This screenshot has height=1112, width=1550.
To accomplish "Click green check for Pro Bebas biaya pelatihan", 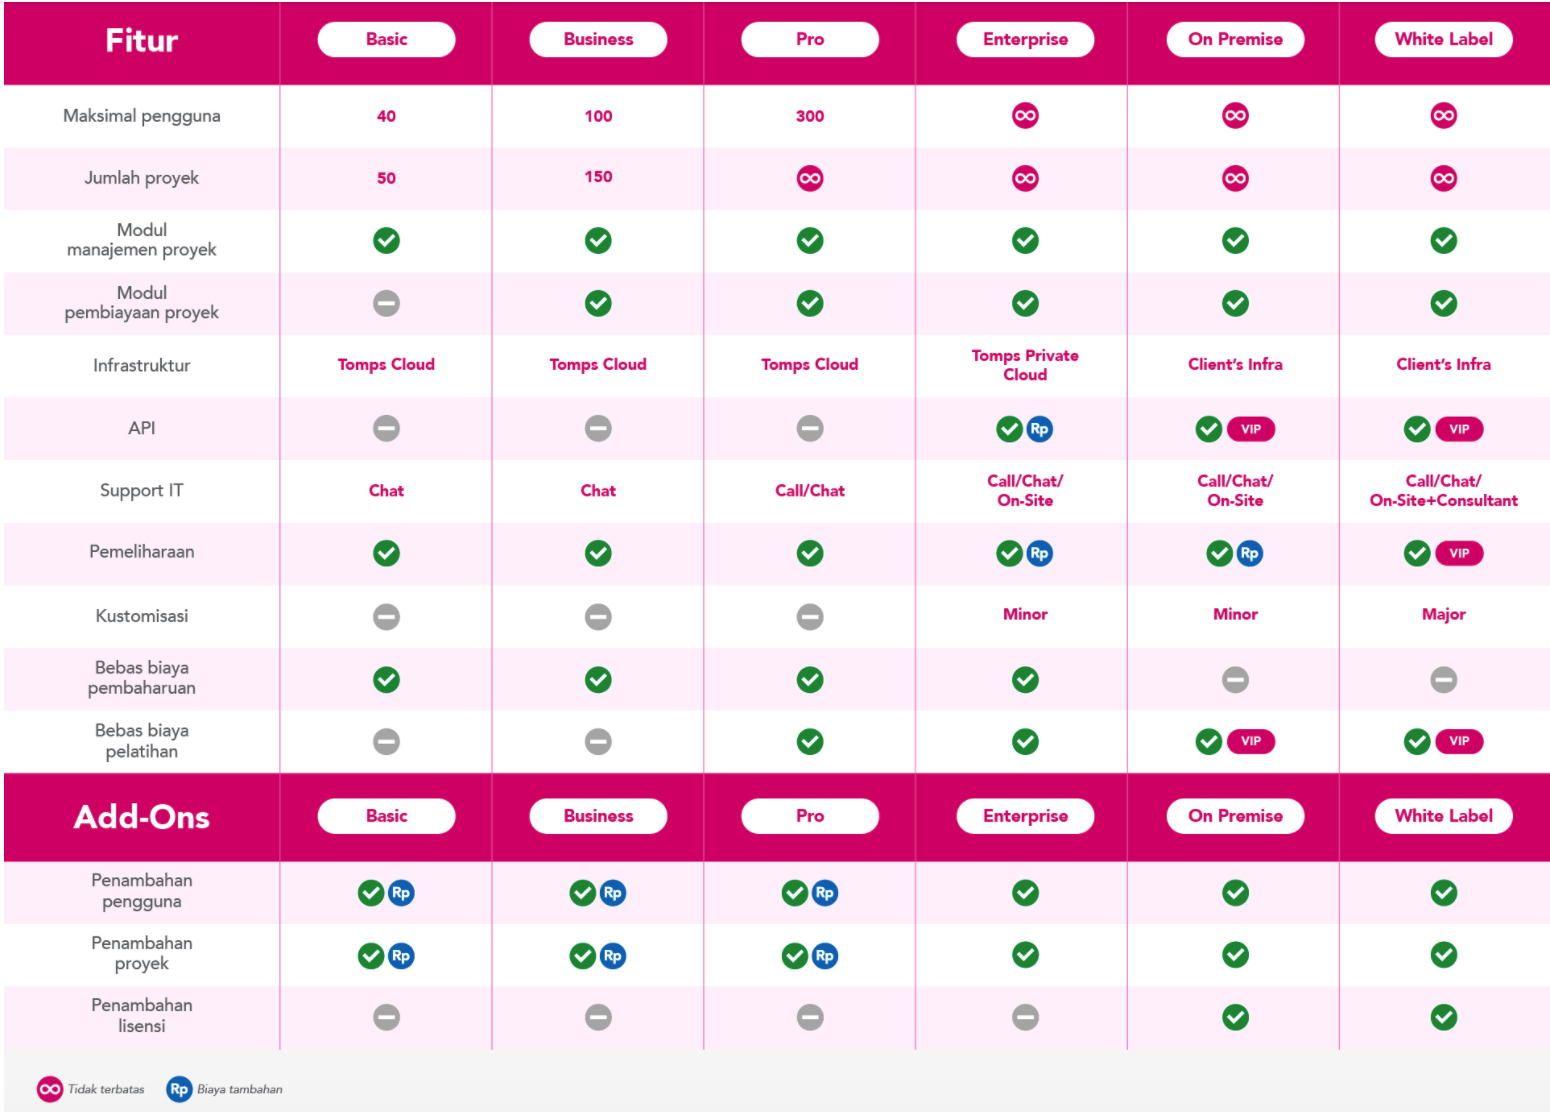I will click(810, 741).
